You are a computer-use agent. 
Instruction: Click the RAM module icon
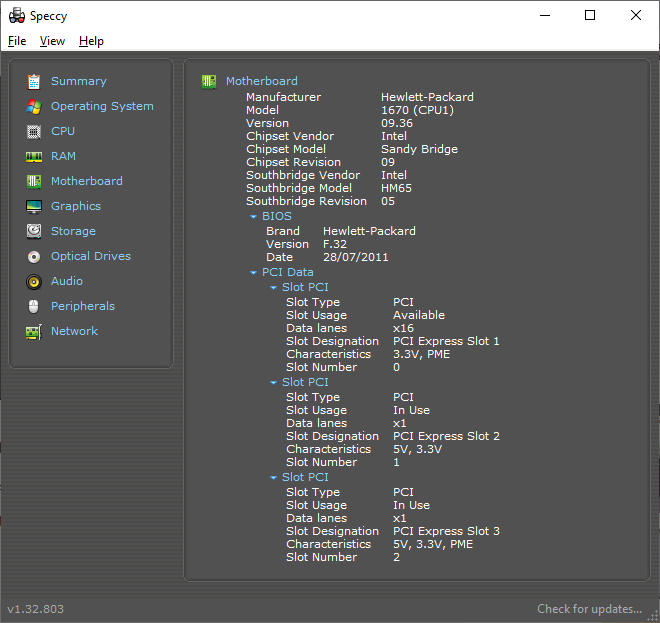coord(34,156)
